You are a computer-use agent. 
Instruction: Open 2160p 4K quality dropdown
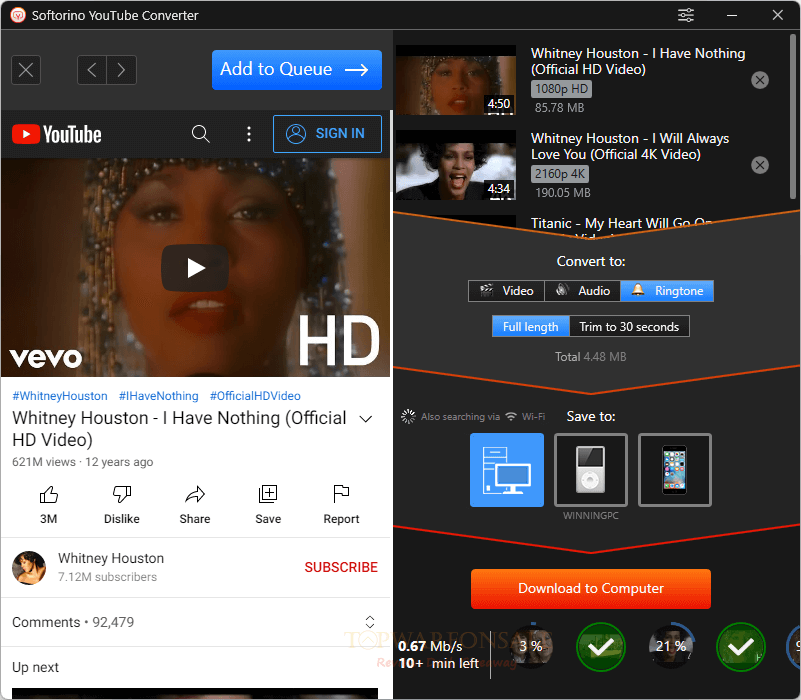(560, 174)
